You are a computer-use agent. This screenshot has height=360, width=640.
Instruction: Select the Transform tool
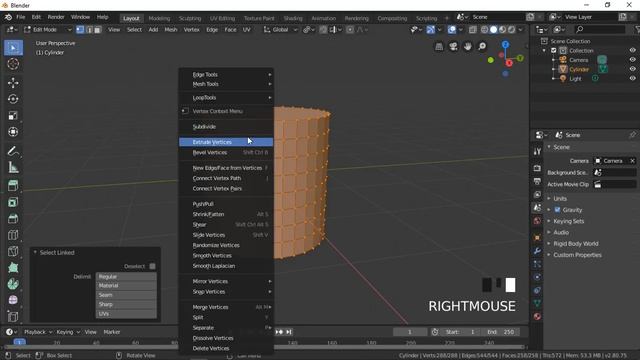[x=13, y=132]
